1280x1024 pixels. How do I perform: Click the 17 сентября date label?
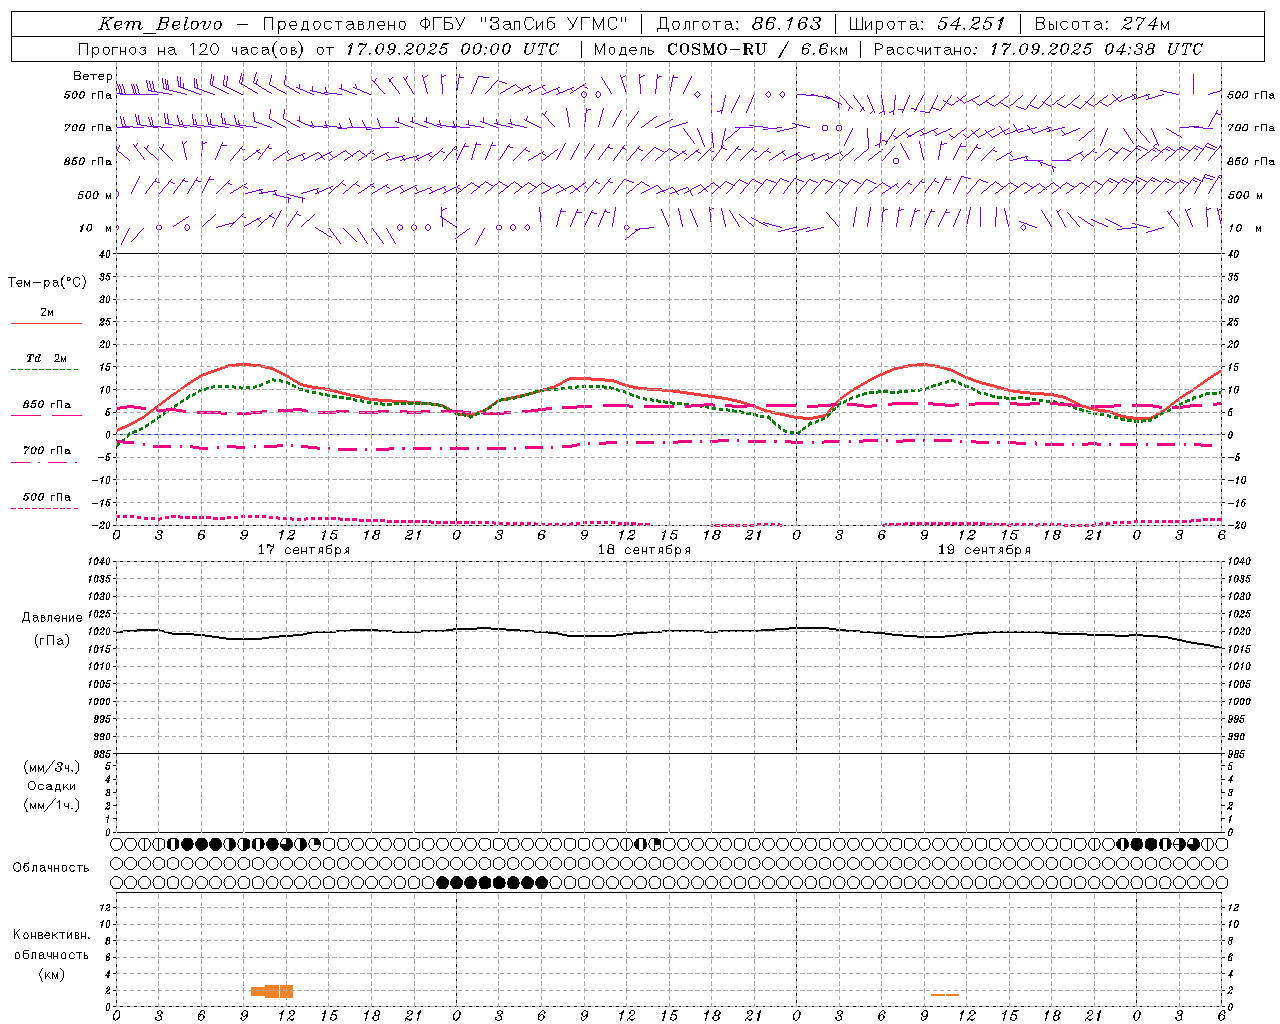pos(303,550)
